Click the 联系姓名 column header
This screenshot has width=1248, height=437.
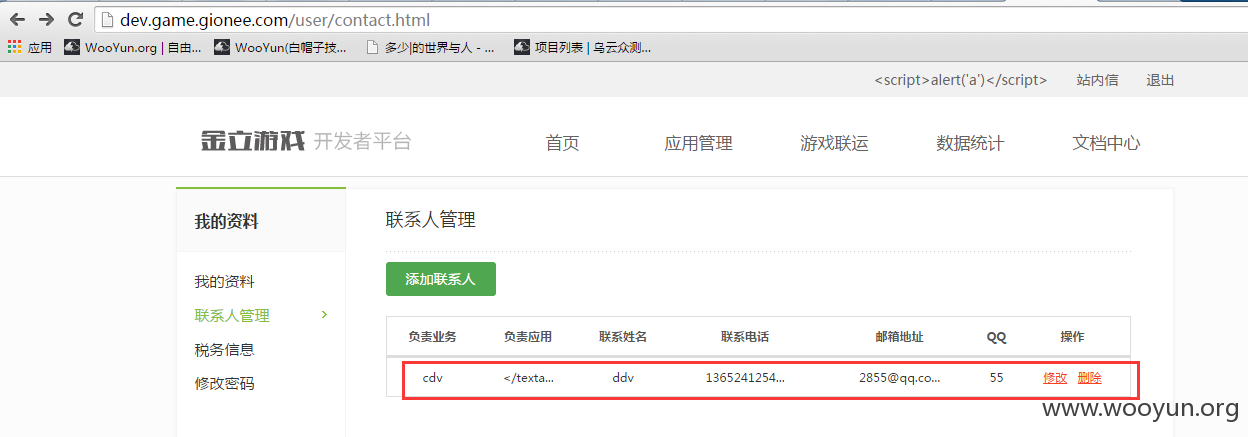[x=623, y=337]
